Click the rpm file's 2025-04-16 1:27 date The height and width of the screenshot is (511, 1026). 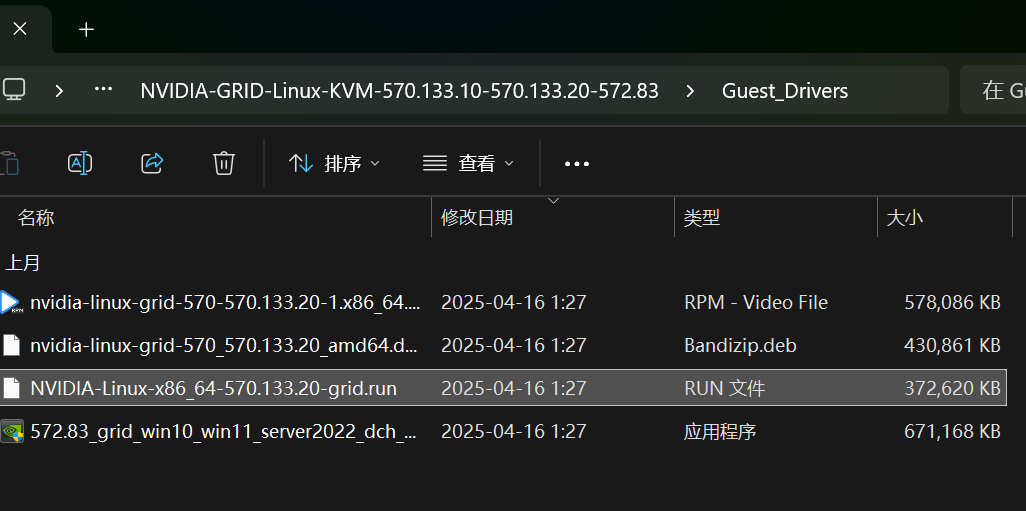click(514, 302)
